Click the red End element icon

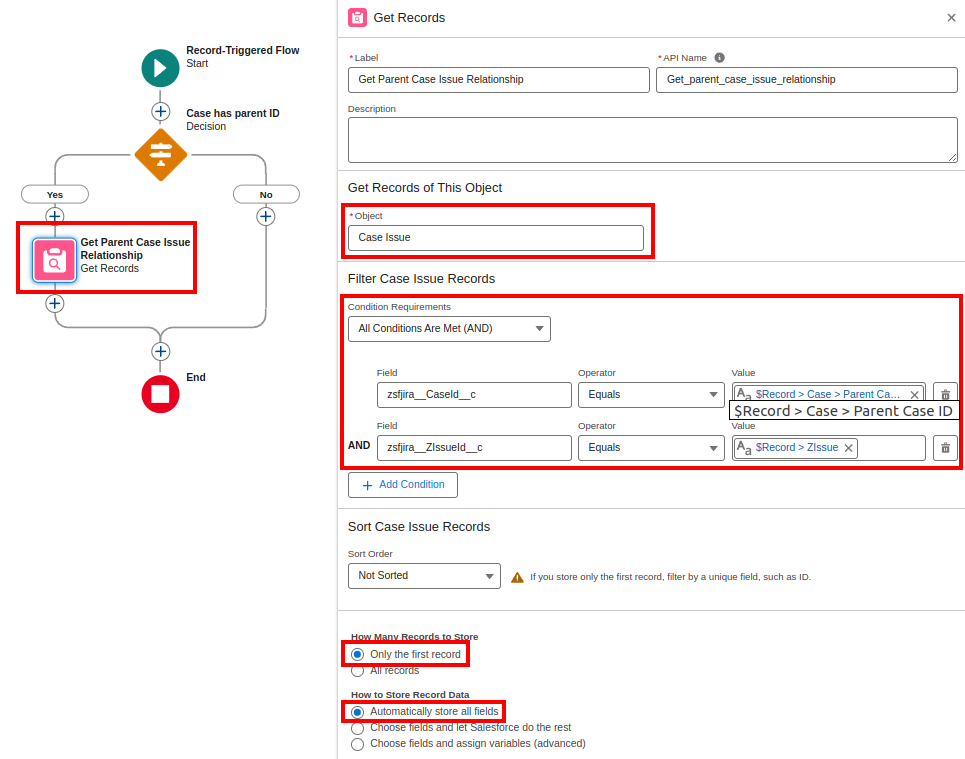tap(160, 393)
